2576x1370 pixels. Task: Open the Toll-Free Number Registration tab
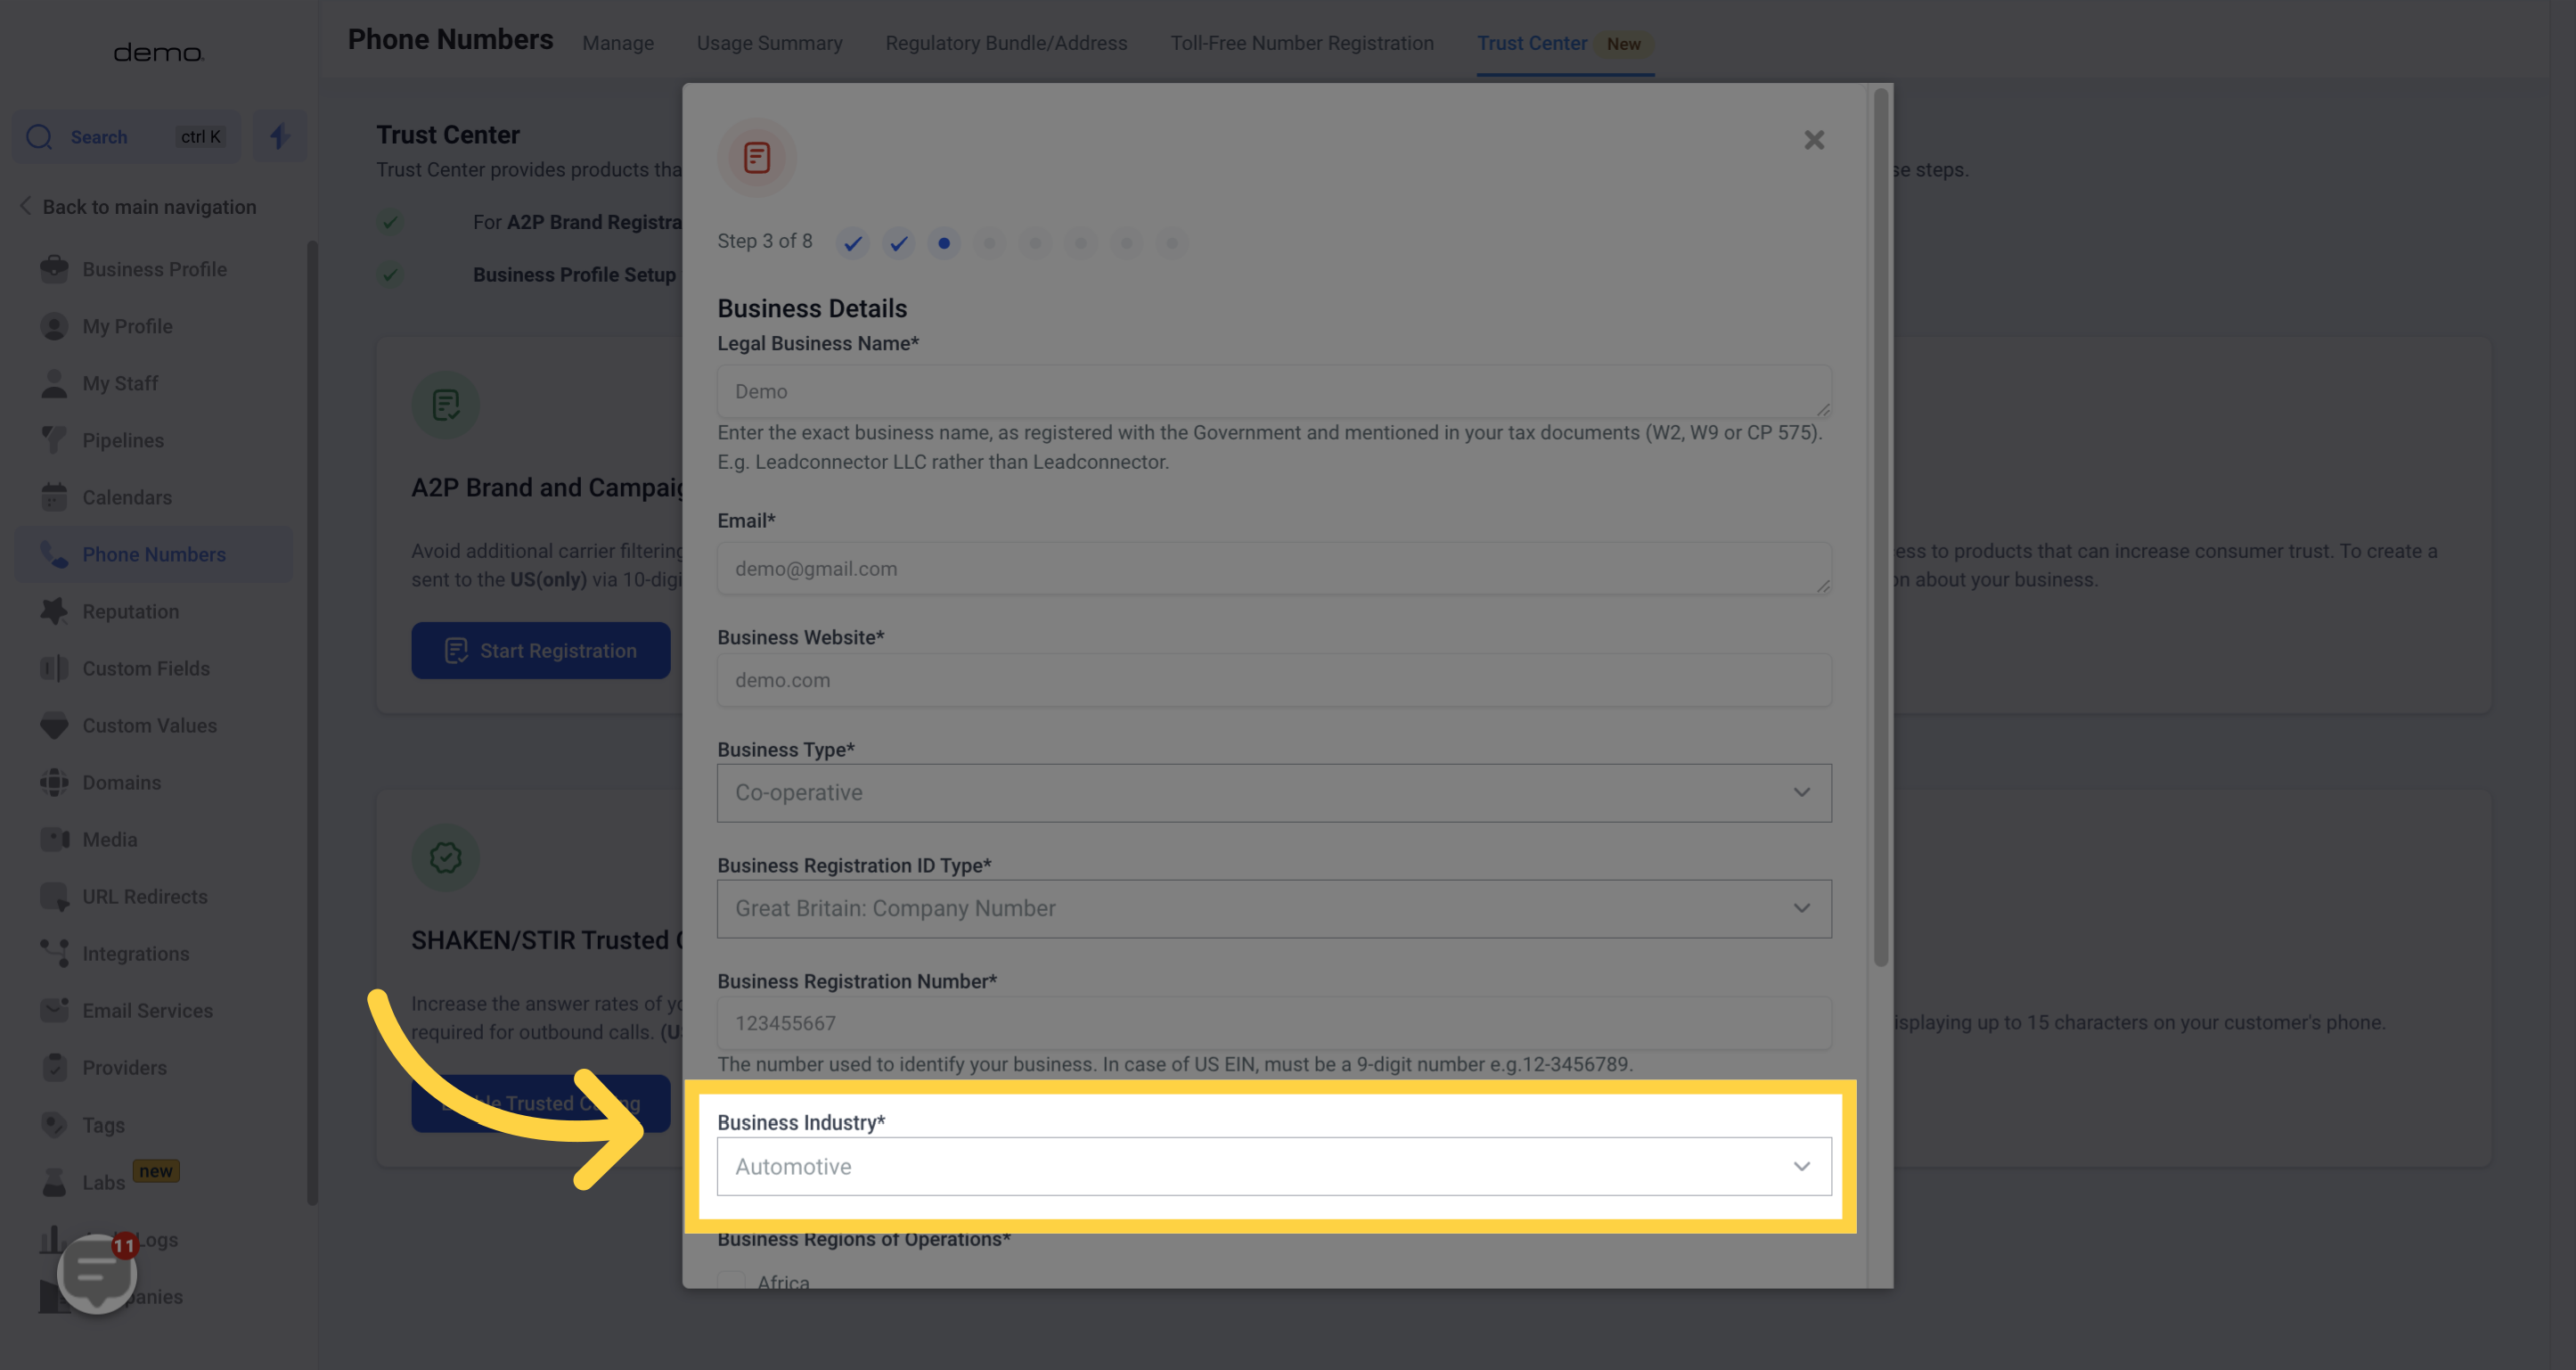(1301, 43)
